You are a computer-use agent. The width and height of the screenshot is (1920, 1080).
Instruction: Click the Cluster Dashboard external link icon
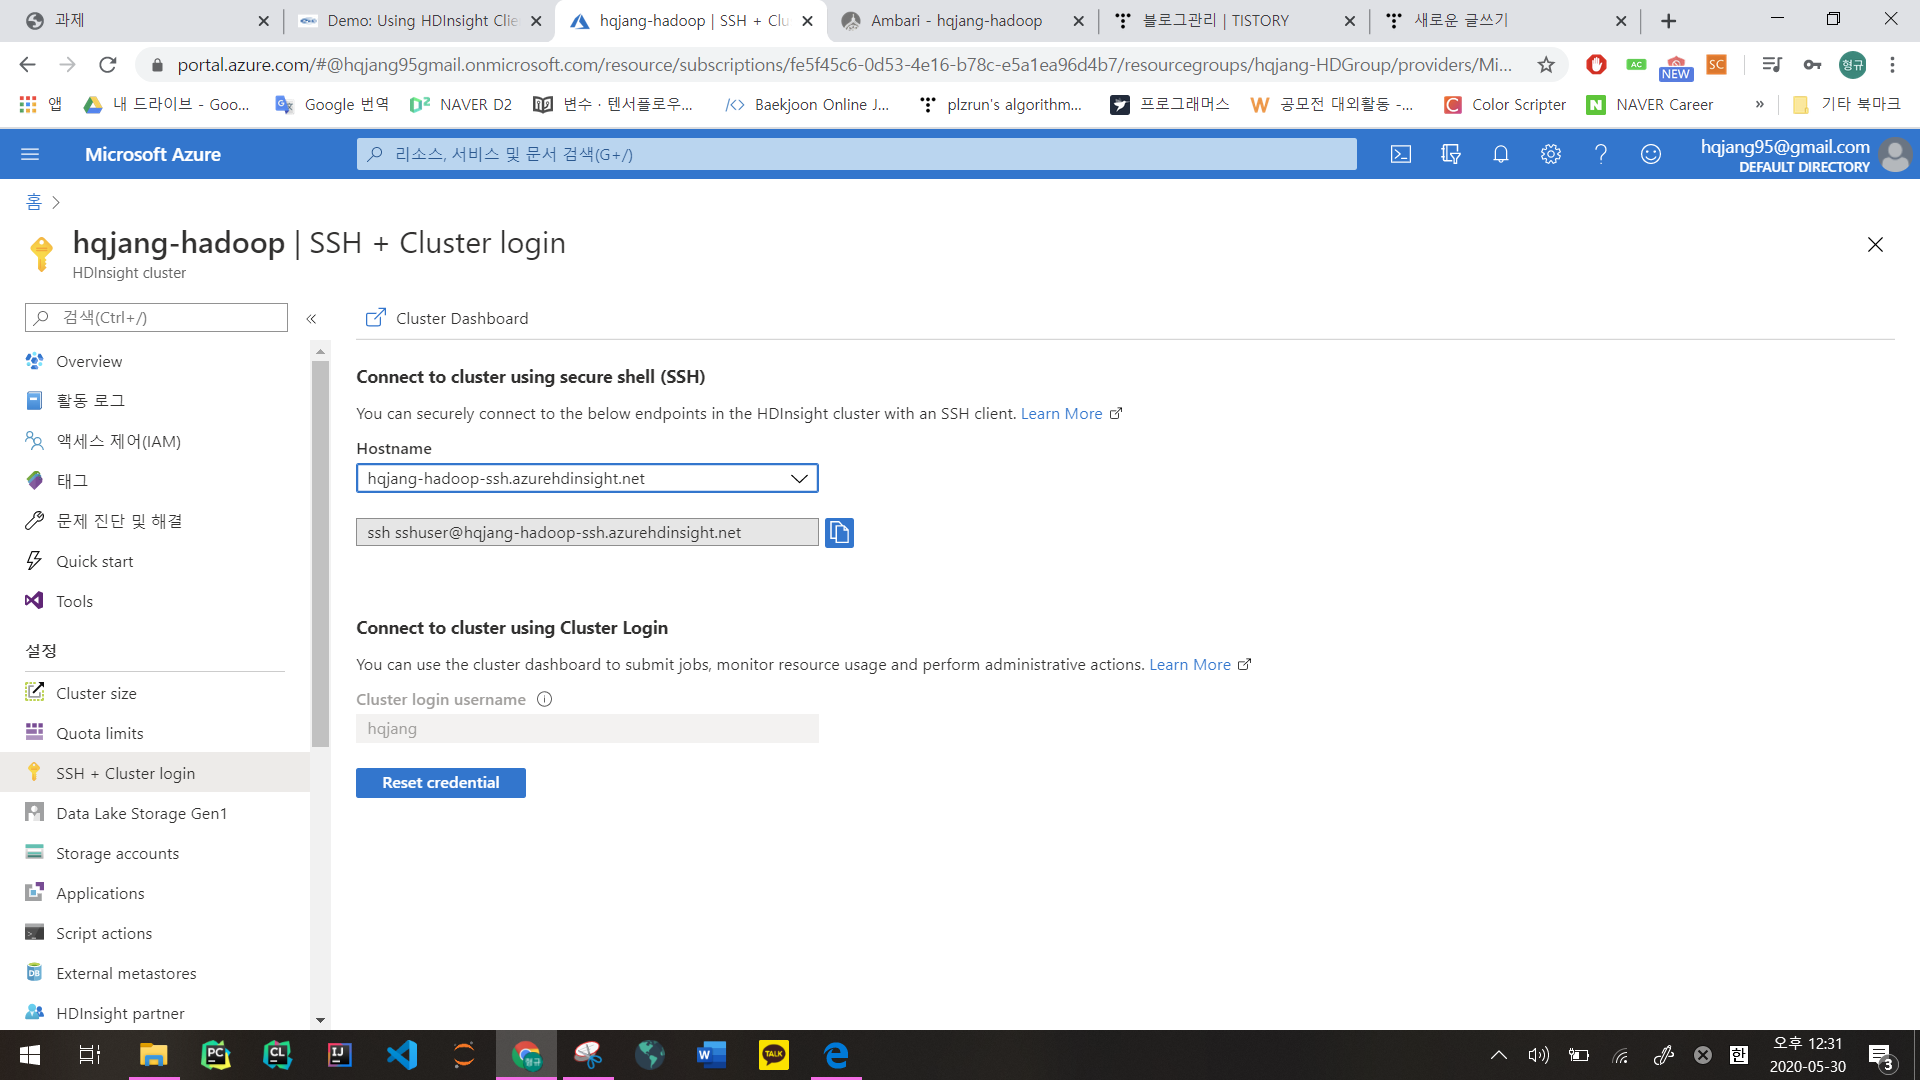point(375,318)
